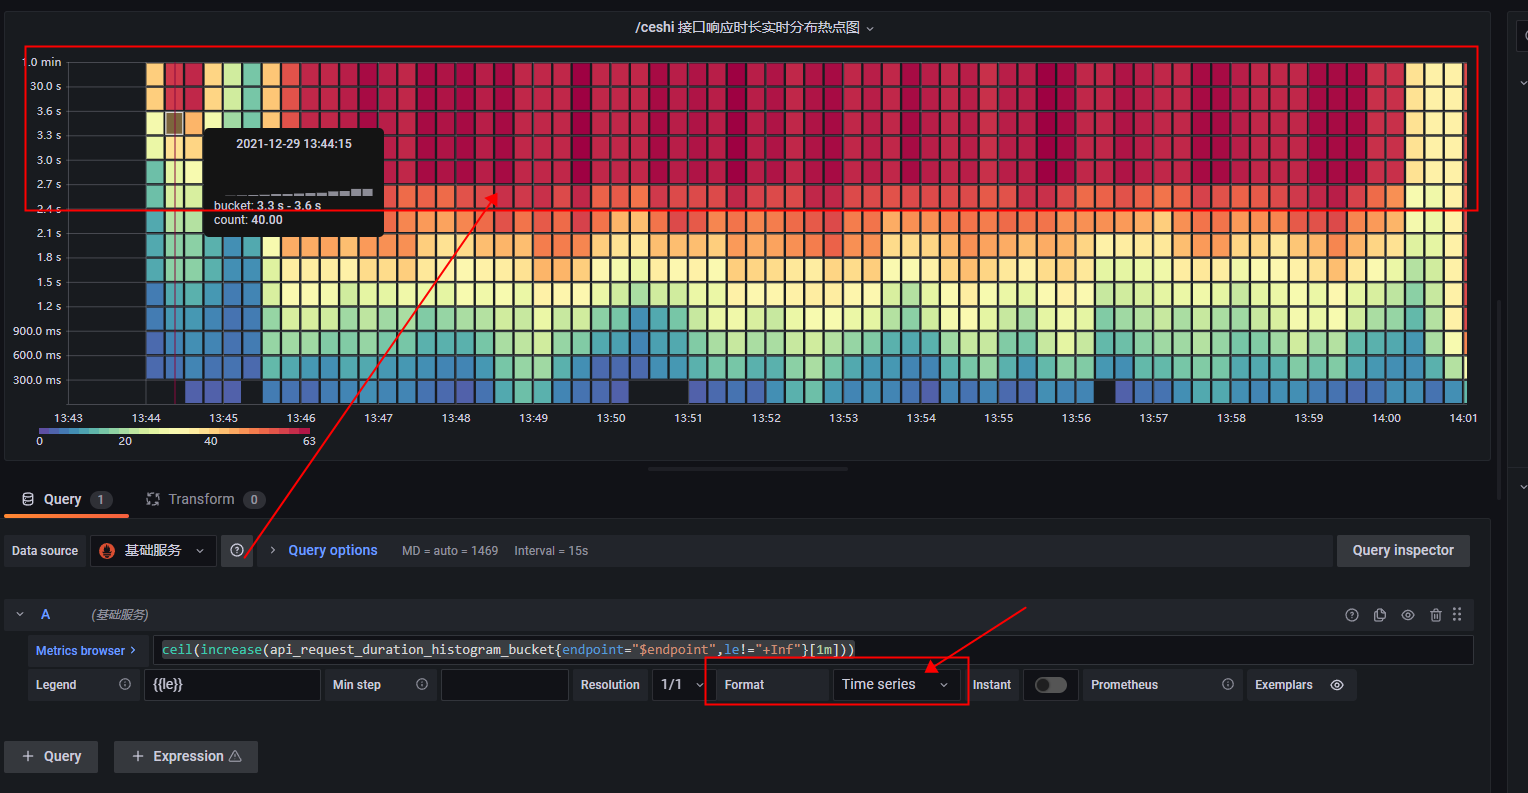The height and width of the screenshot is (793, 1528).
Task: Switch to the Transform tab
Action: point(204,499)
